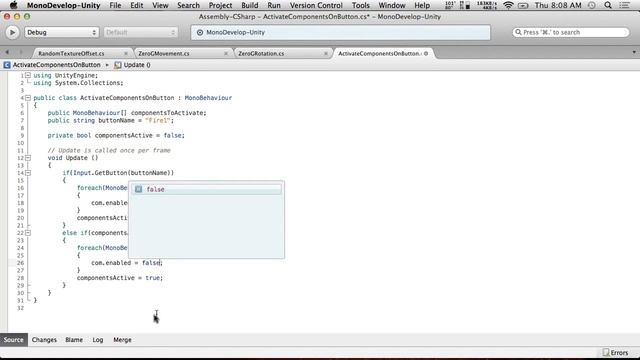
Task: Open the MonoDevelop-Unity app menu
Action: (63, 5)
